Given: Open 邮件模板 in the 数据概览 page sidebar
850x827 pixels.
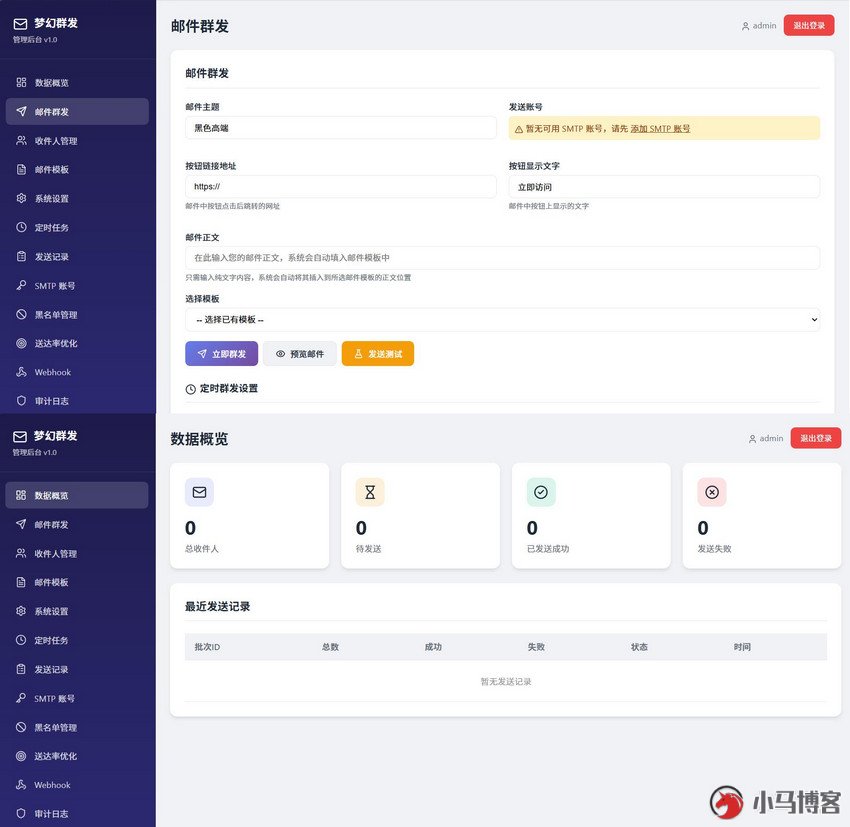Looking at the screenshot, I should (x=77, y=582).
